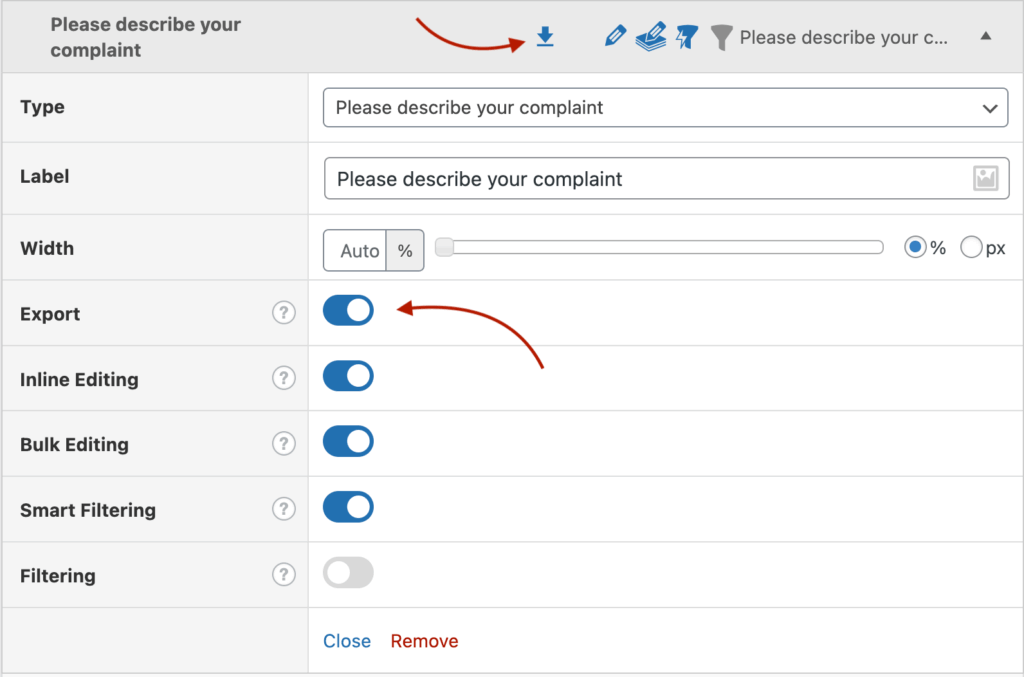This screenshot has width=1024, height=677.
Task: Open help tooltip for Export option
Action: click(284, 313)
